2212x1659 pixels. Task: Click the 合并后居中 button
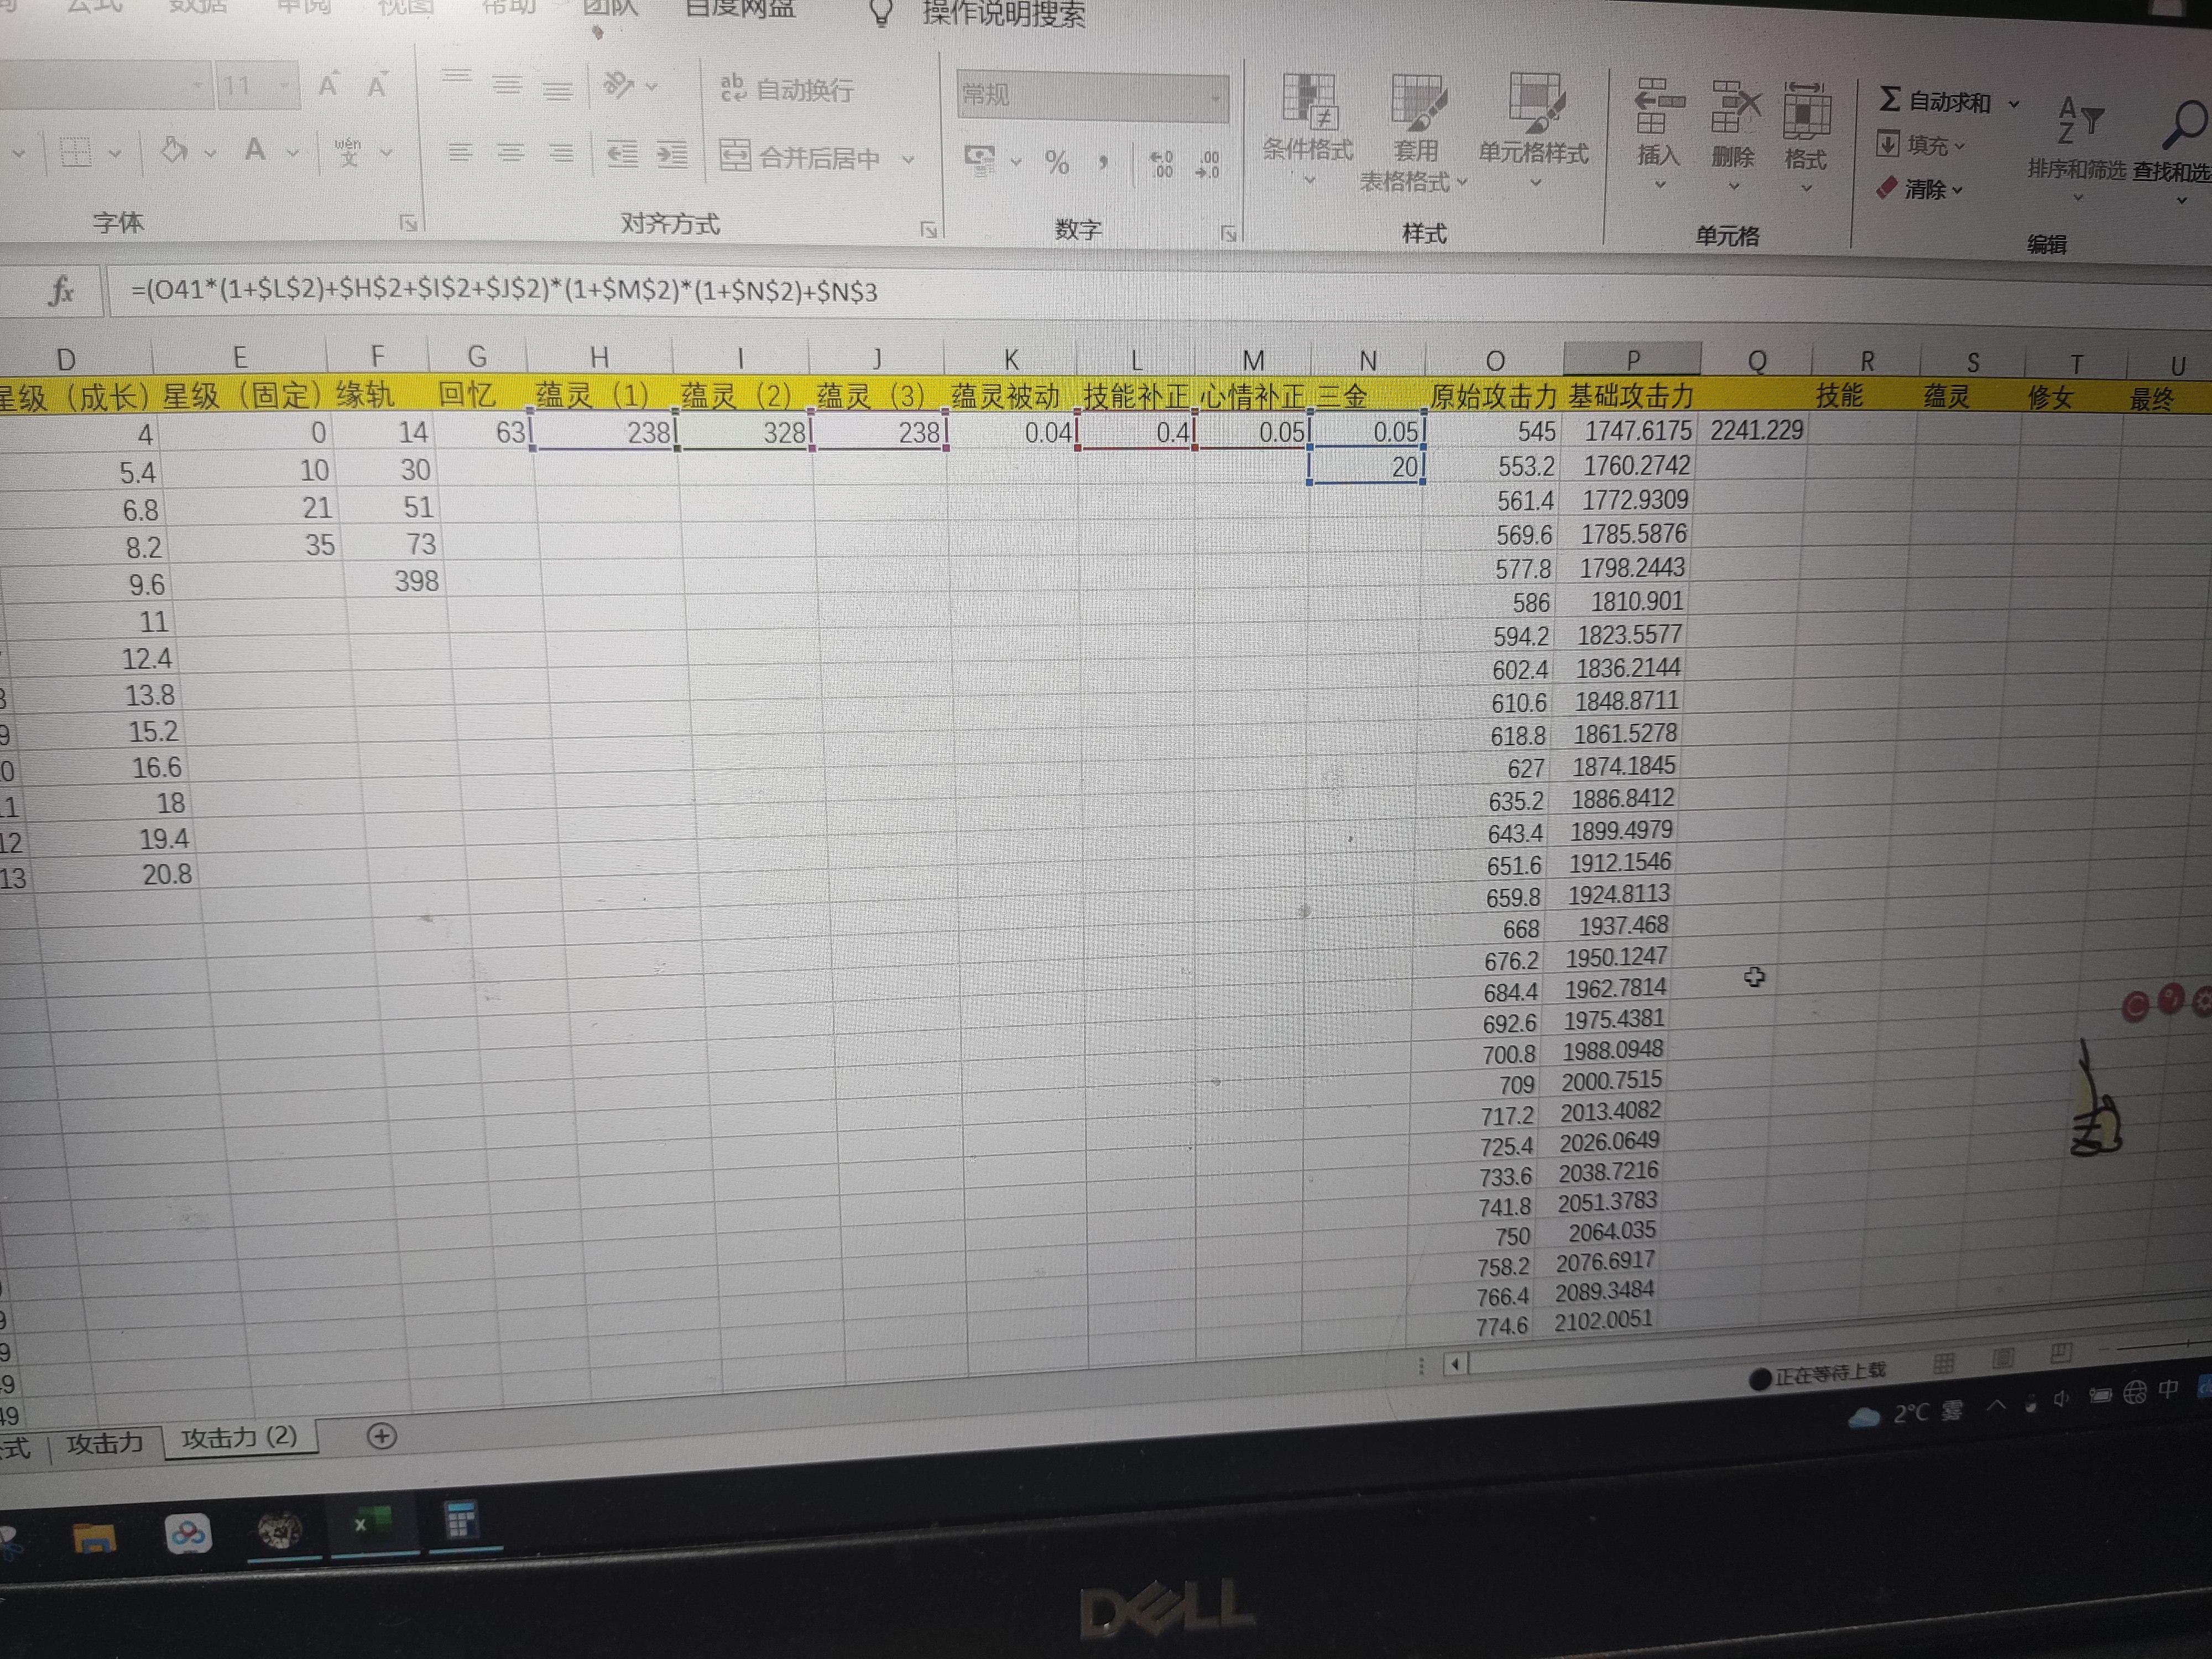[x=801, y=157]
